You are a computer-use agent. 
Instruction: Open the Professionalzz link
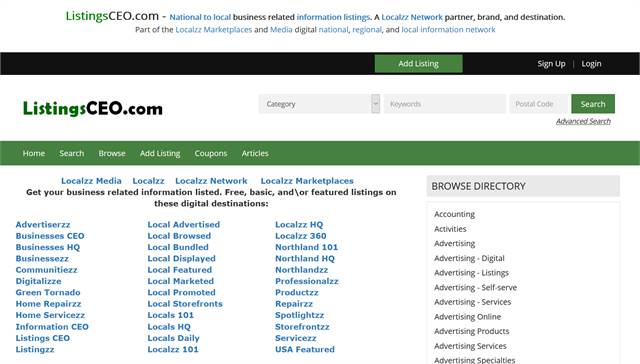(307, 281)
